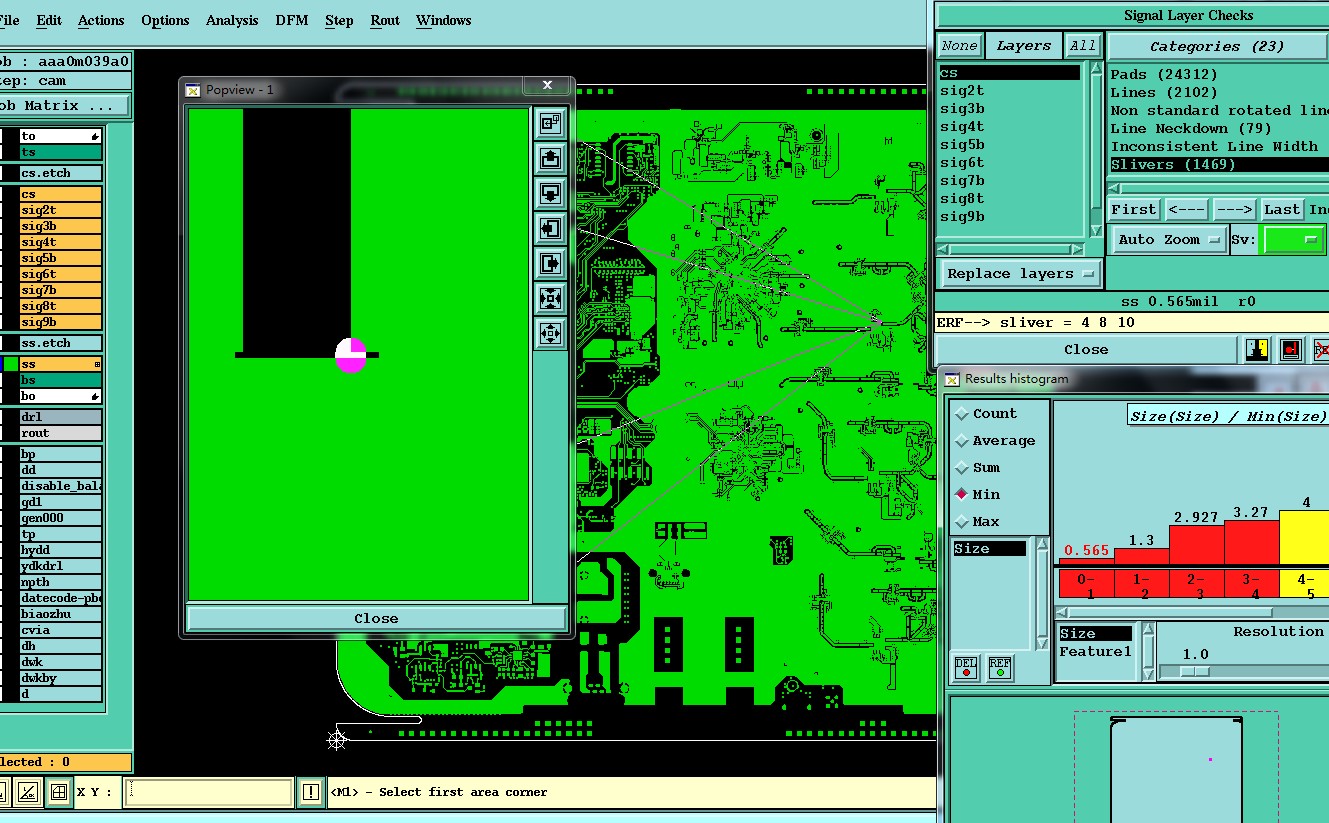1329x823 pixels.
Task: Click the histogram horizontal scrollbar
Action: tap(1192, 612)
